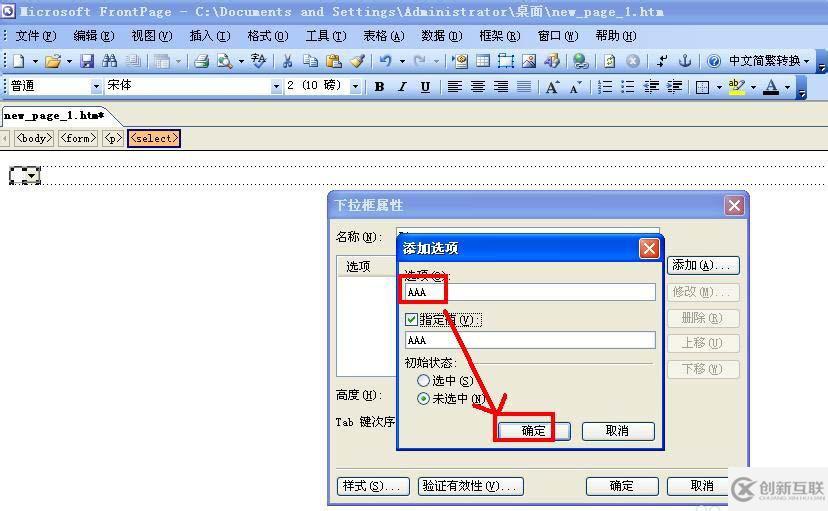This screenshot has width=828, height=511.
Task: Save the page with the floppy icon
Action: click(x=87, y=61)
